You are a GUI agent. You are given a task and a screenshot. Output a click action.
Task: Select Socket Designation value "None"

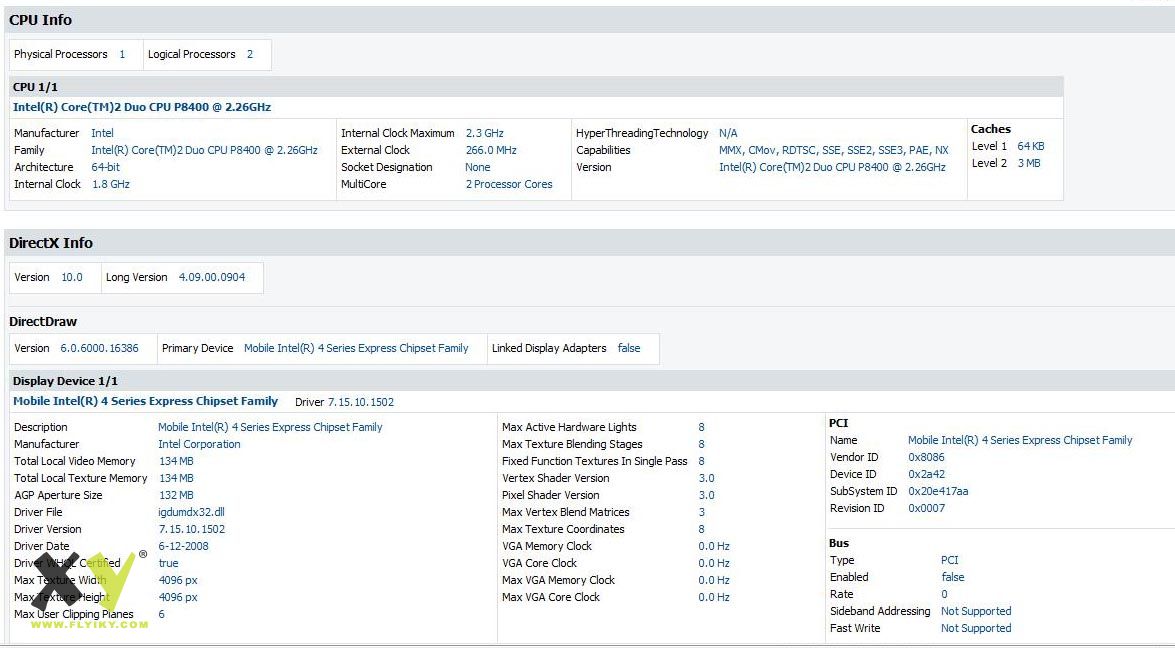click(477, 167)
